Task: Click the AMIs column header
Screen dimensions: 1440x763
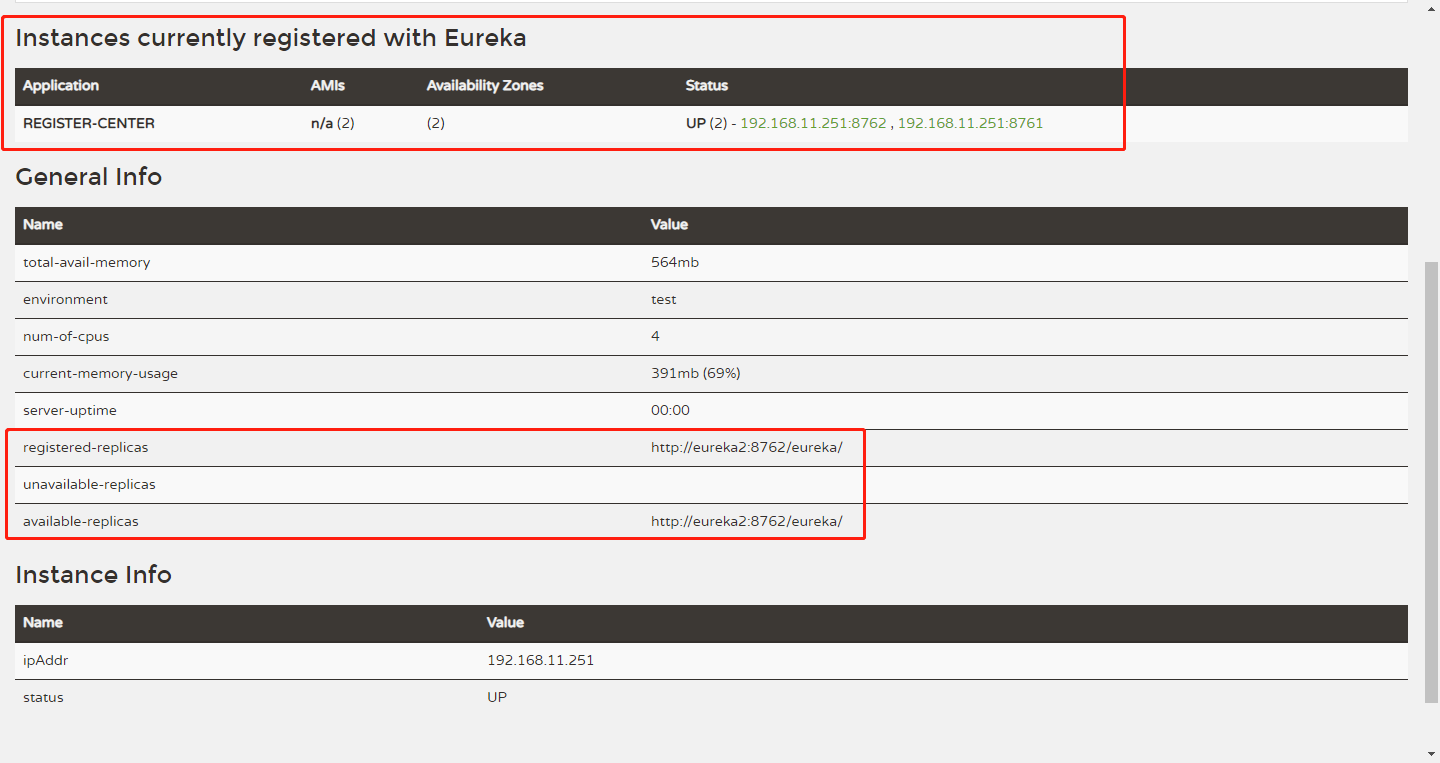Action: (x=328, y=86)
